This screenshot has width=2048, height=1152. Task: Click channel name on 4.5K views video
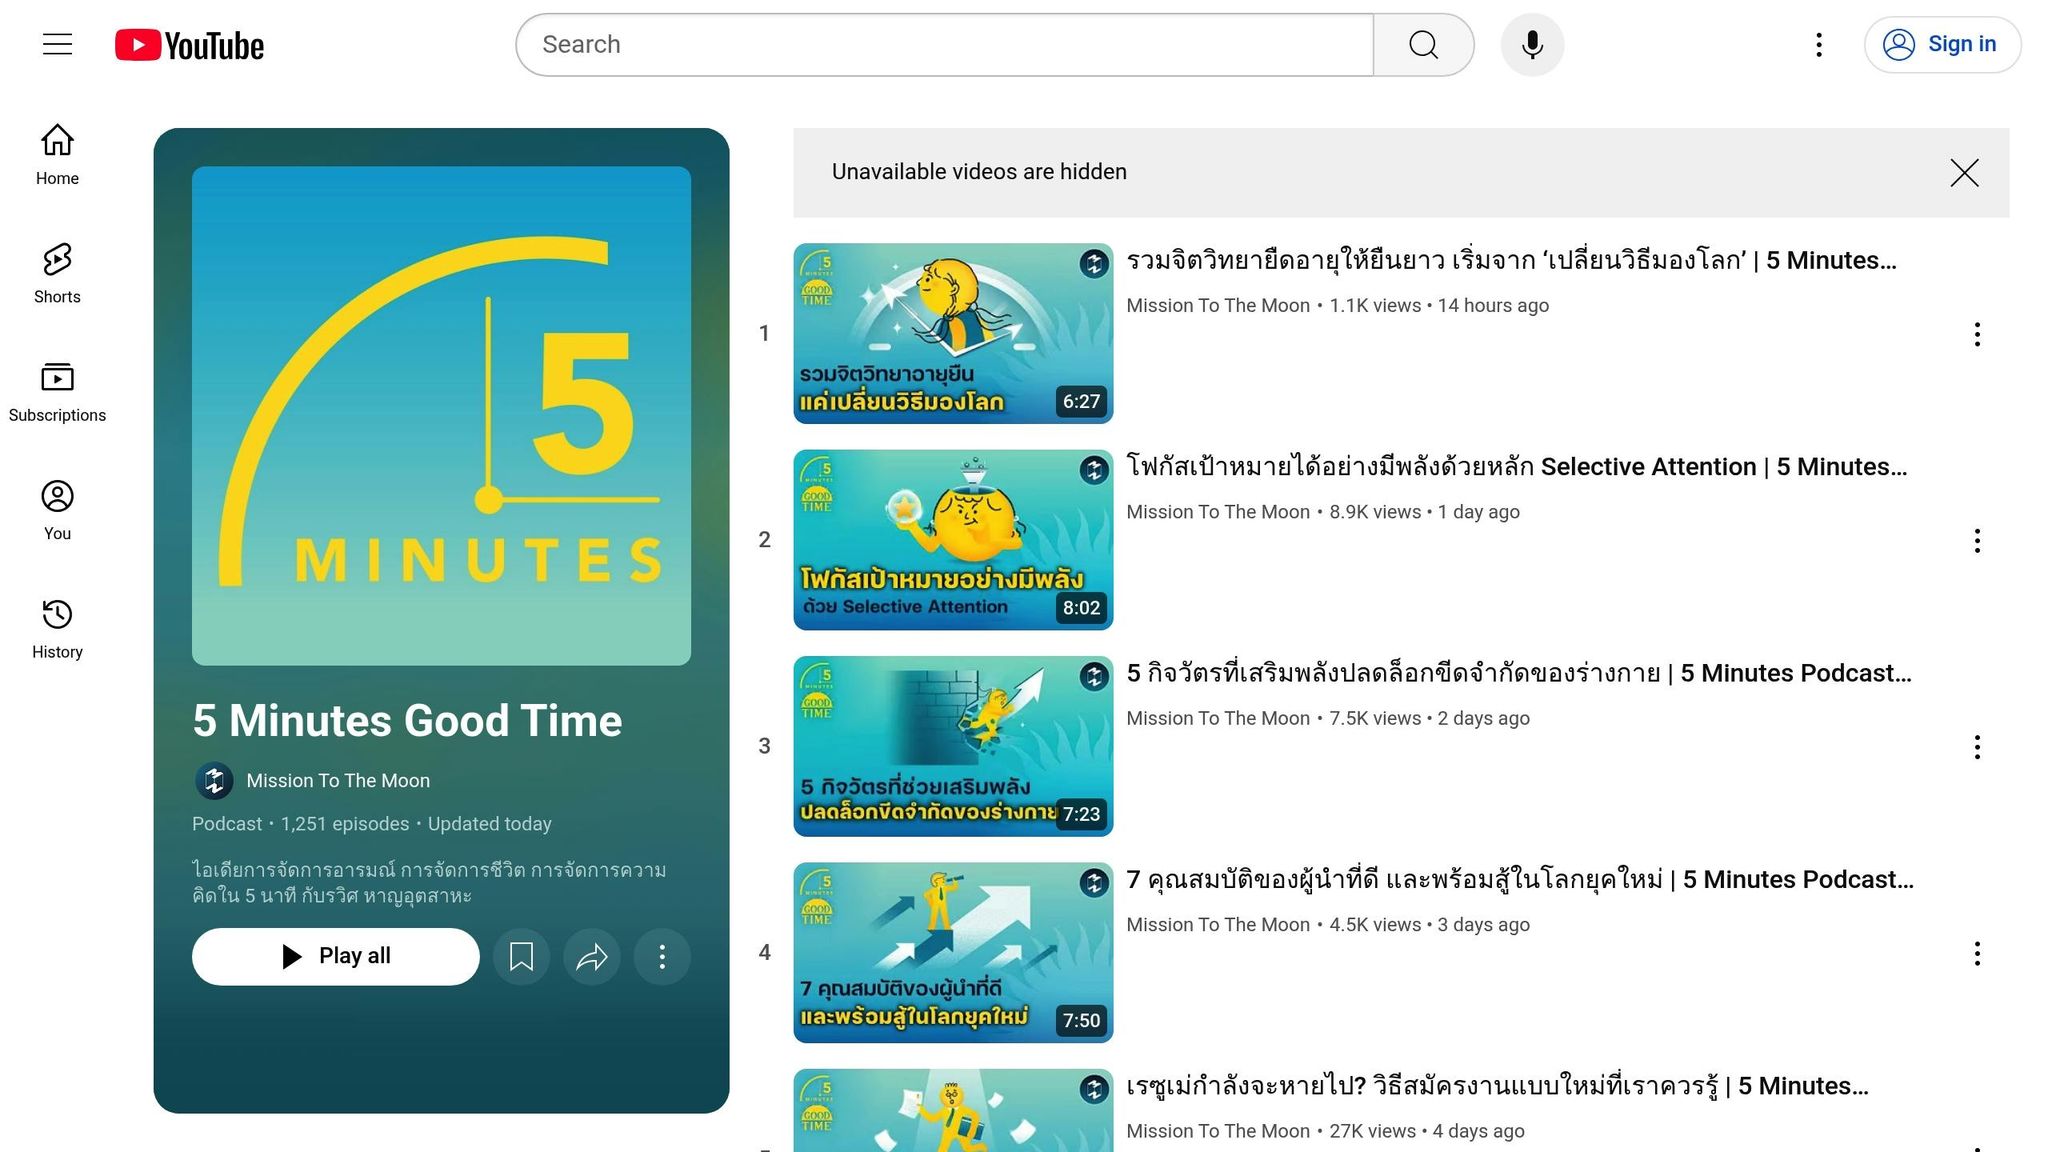click(1218, 925)
